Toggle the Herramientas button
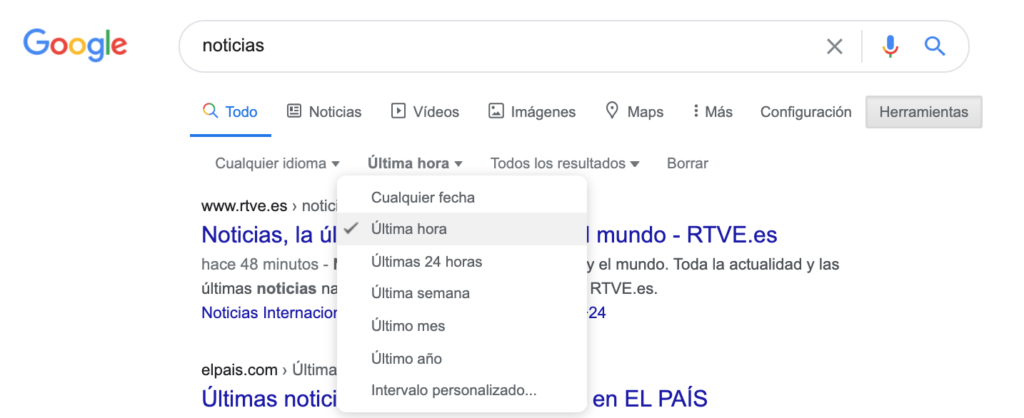Screen dimensions: 1024x418 click(923, 112)
